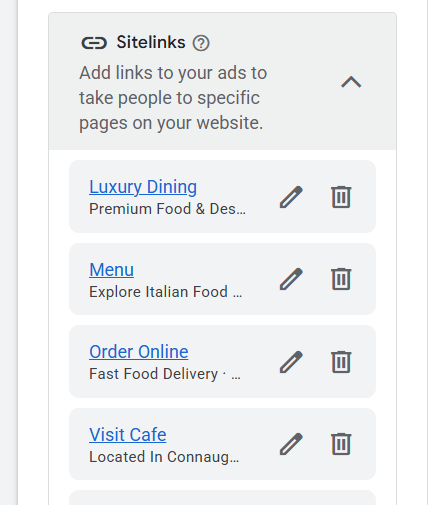This screenshot has width=447, height=505.
Task: Edit the Order Online sitelink
Action: click(291, 362)
